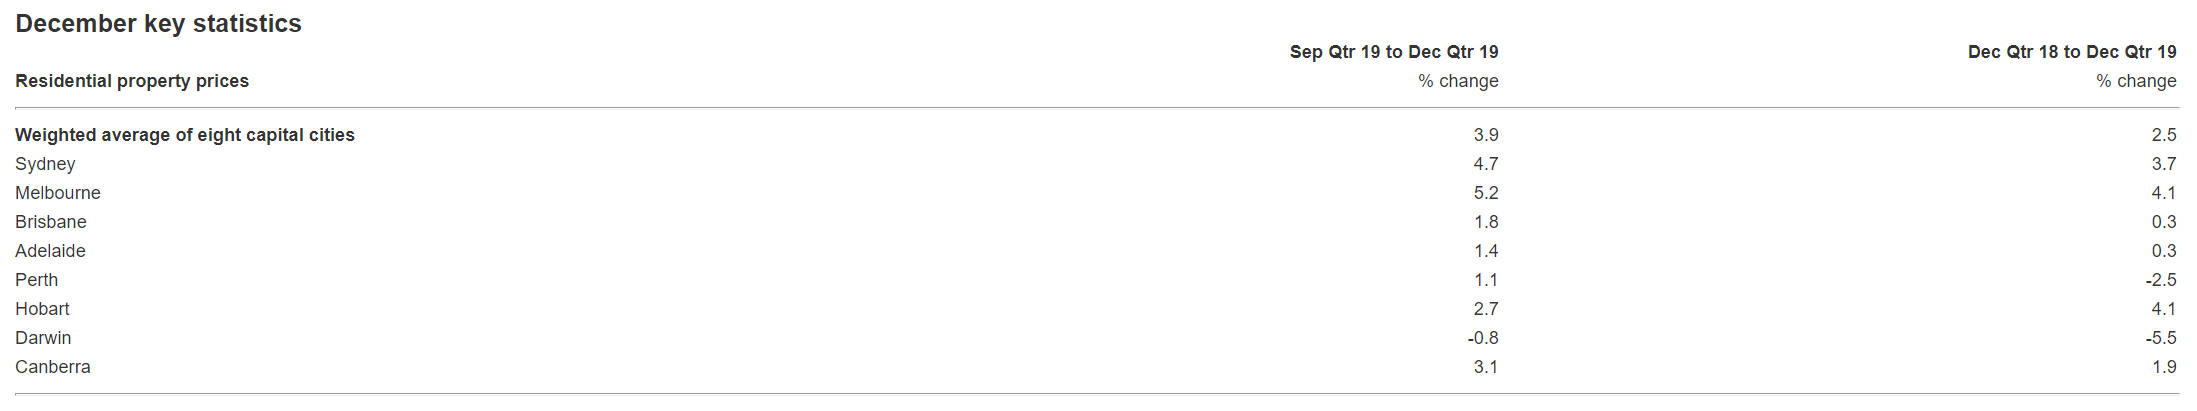
Task: Click Canberra's annual change value 1.9
Action: point(2164,367)
